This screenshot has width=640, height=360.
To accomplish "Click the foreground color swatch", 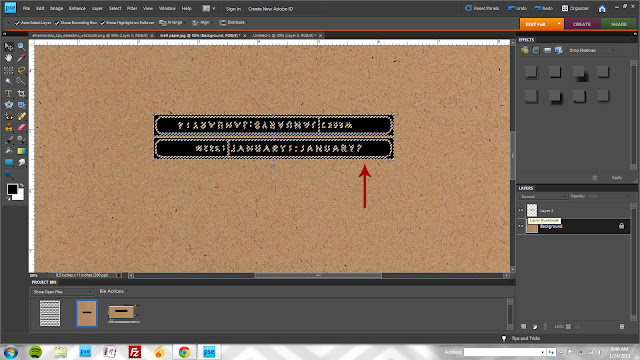I will [12, 189].
